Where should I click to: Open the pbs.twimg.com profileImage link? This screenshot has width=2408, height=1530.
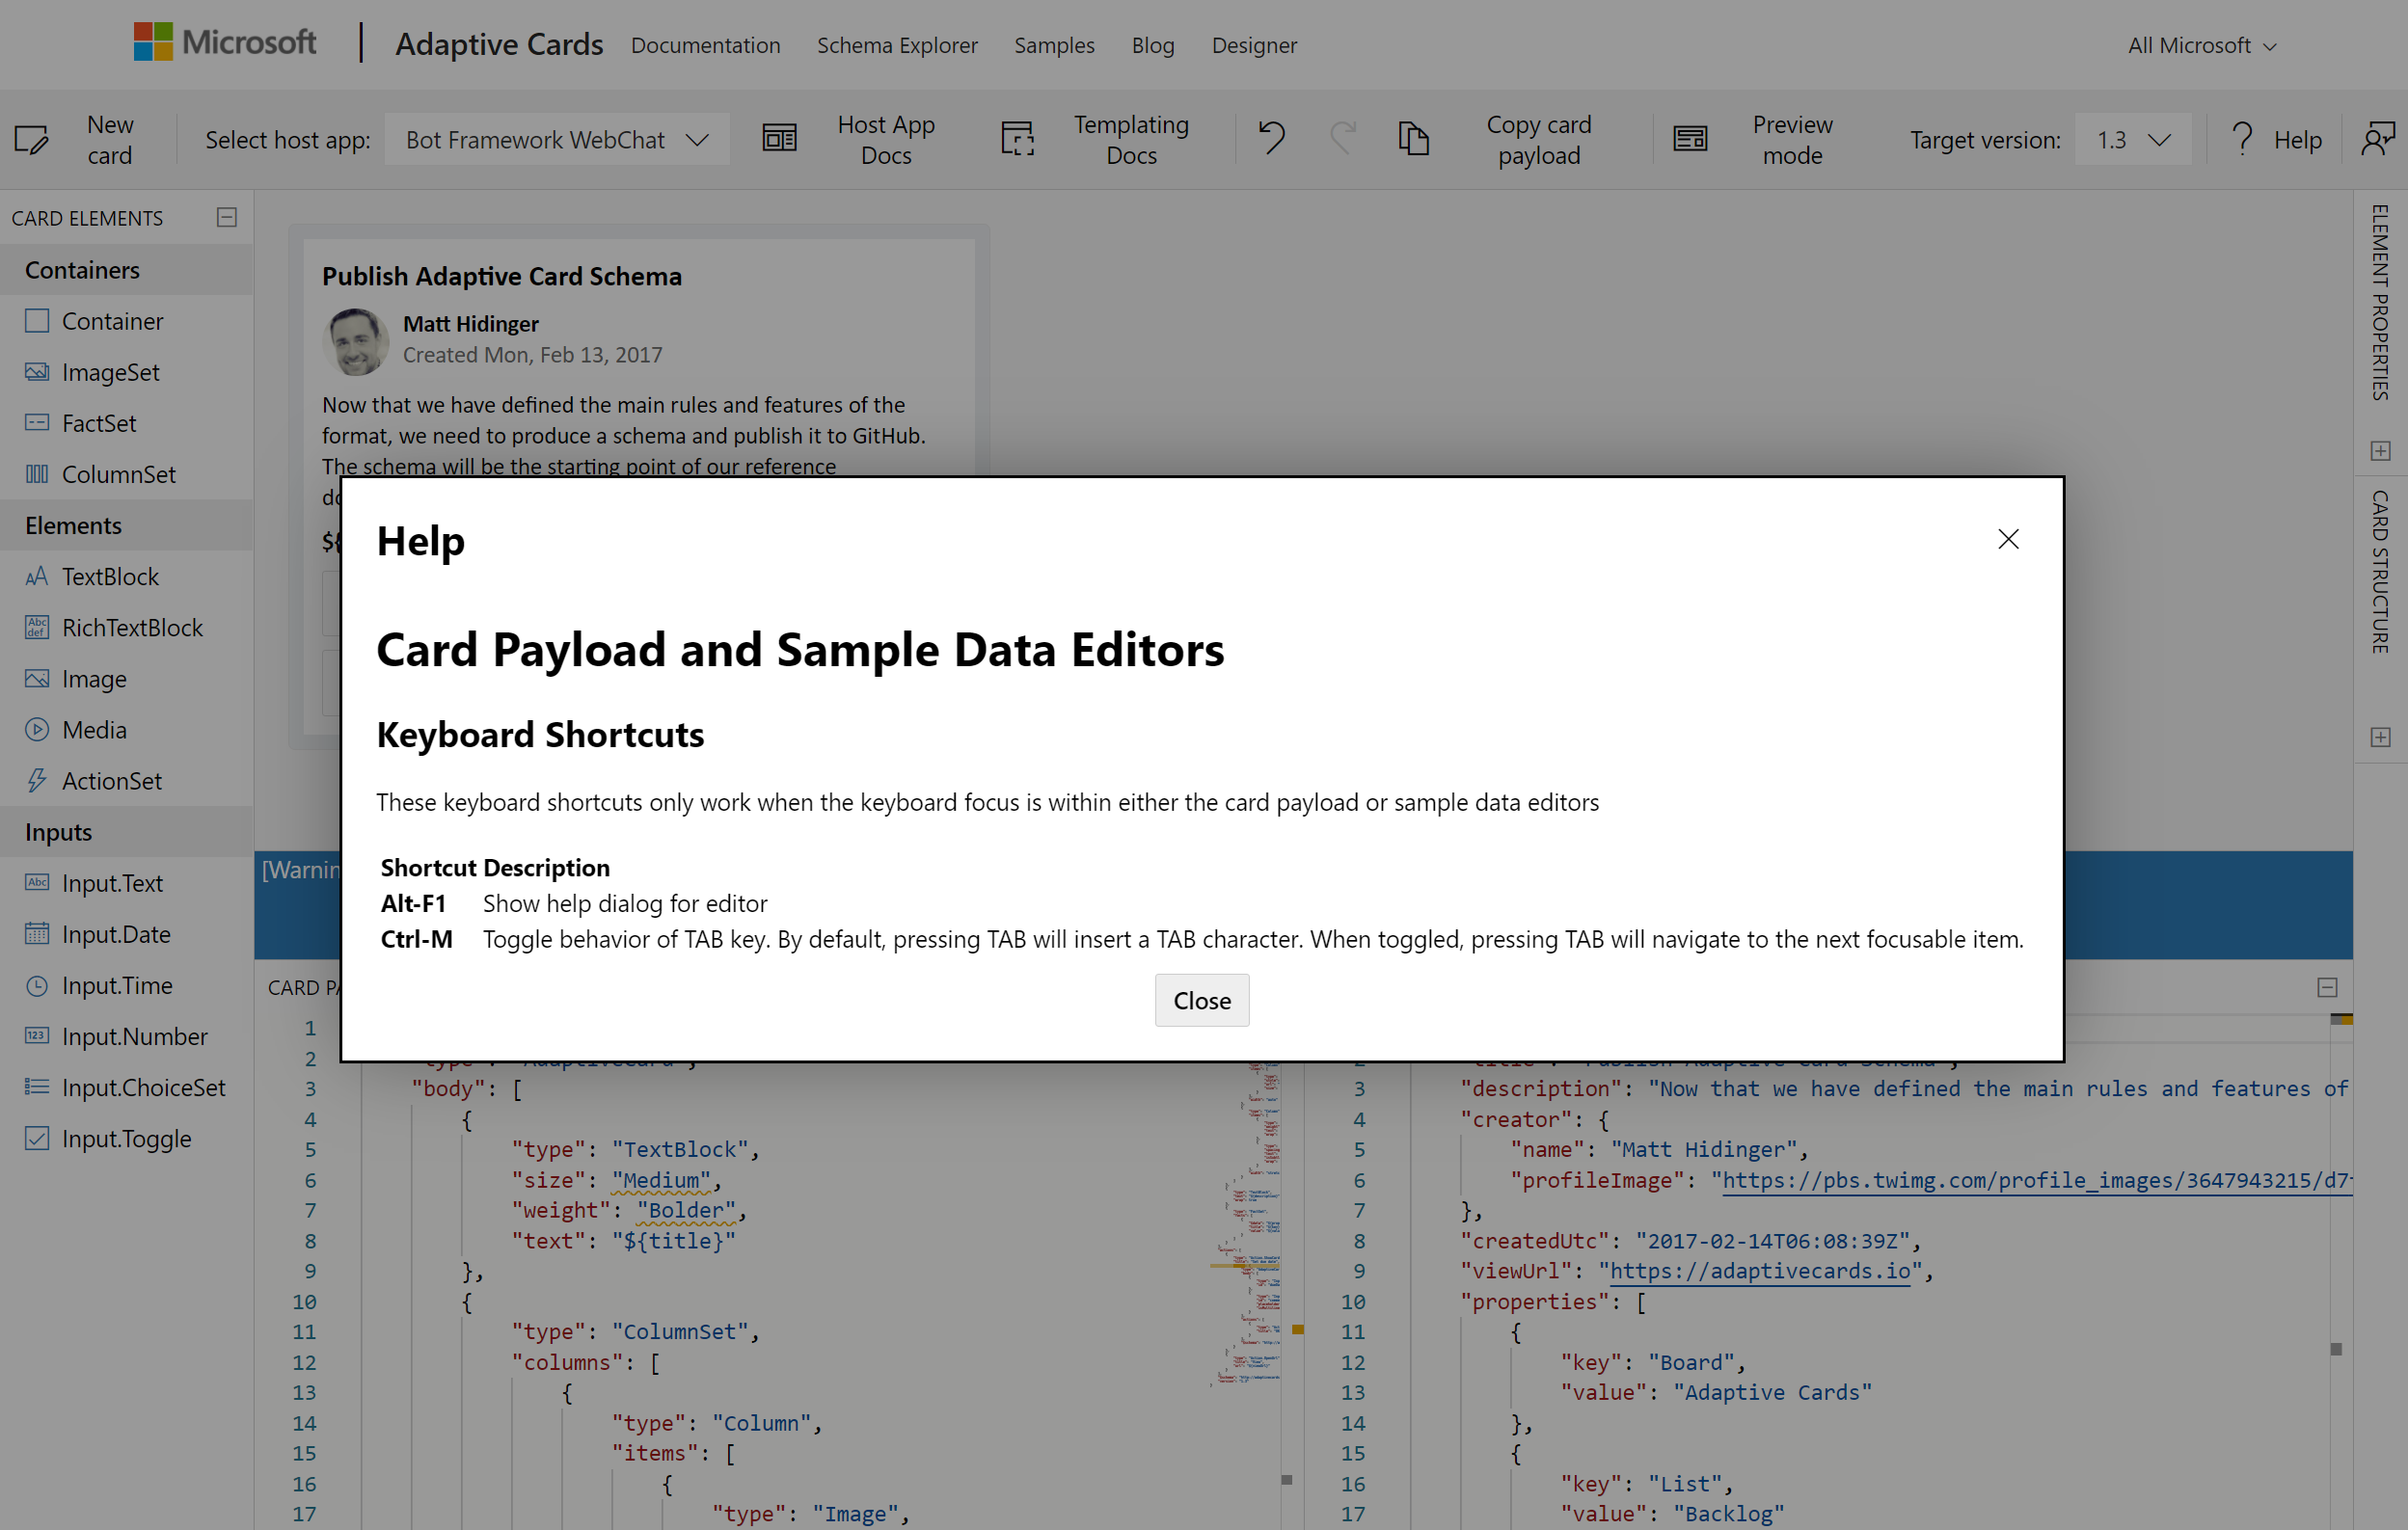coord(2036,1180)
